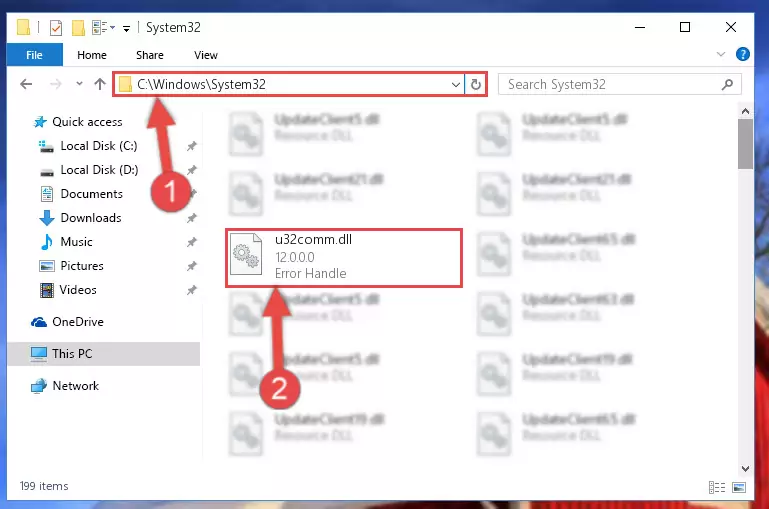Click the Downloads blue arrow icon
Viewport: 769px width, 509px height.
tap(47, 218)
